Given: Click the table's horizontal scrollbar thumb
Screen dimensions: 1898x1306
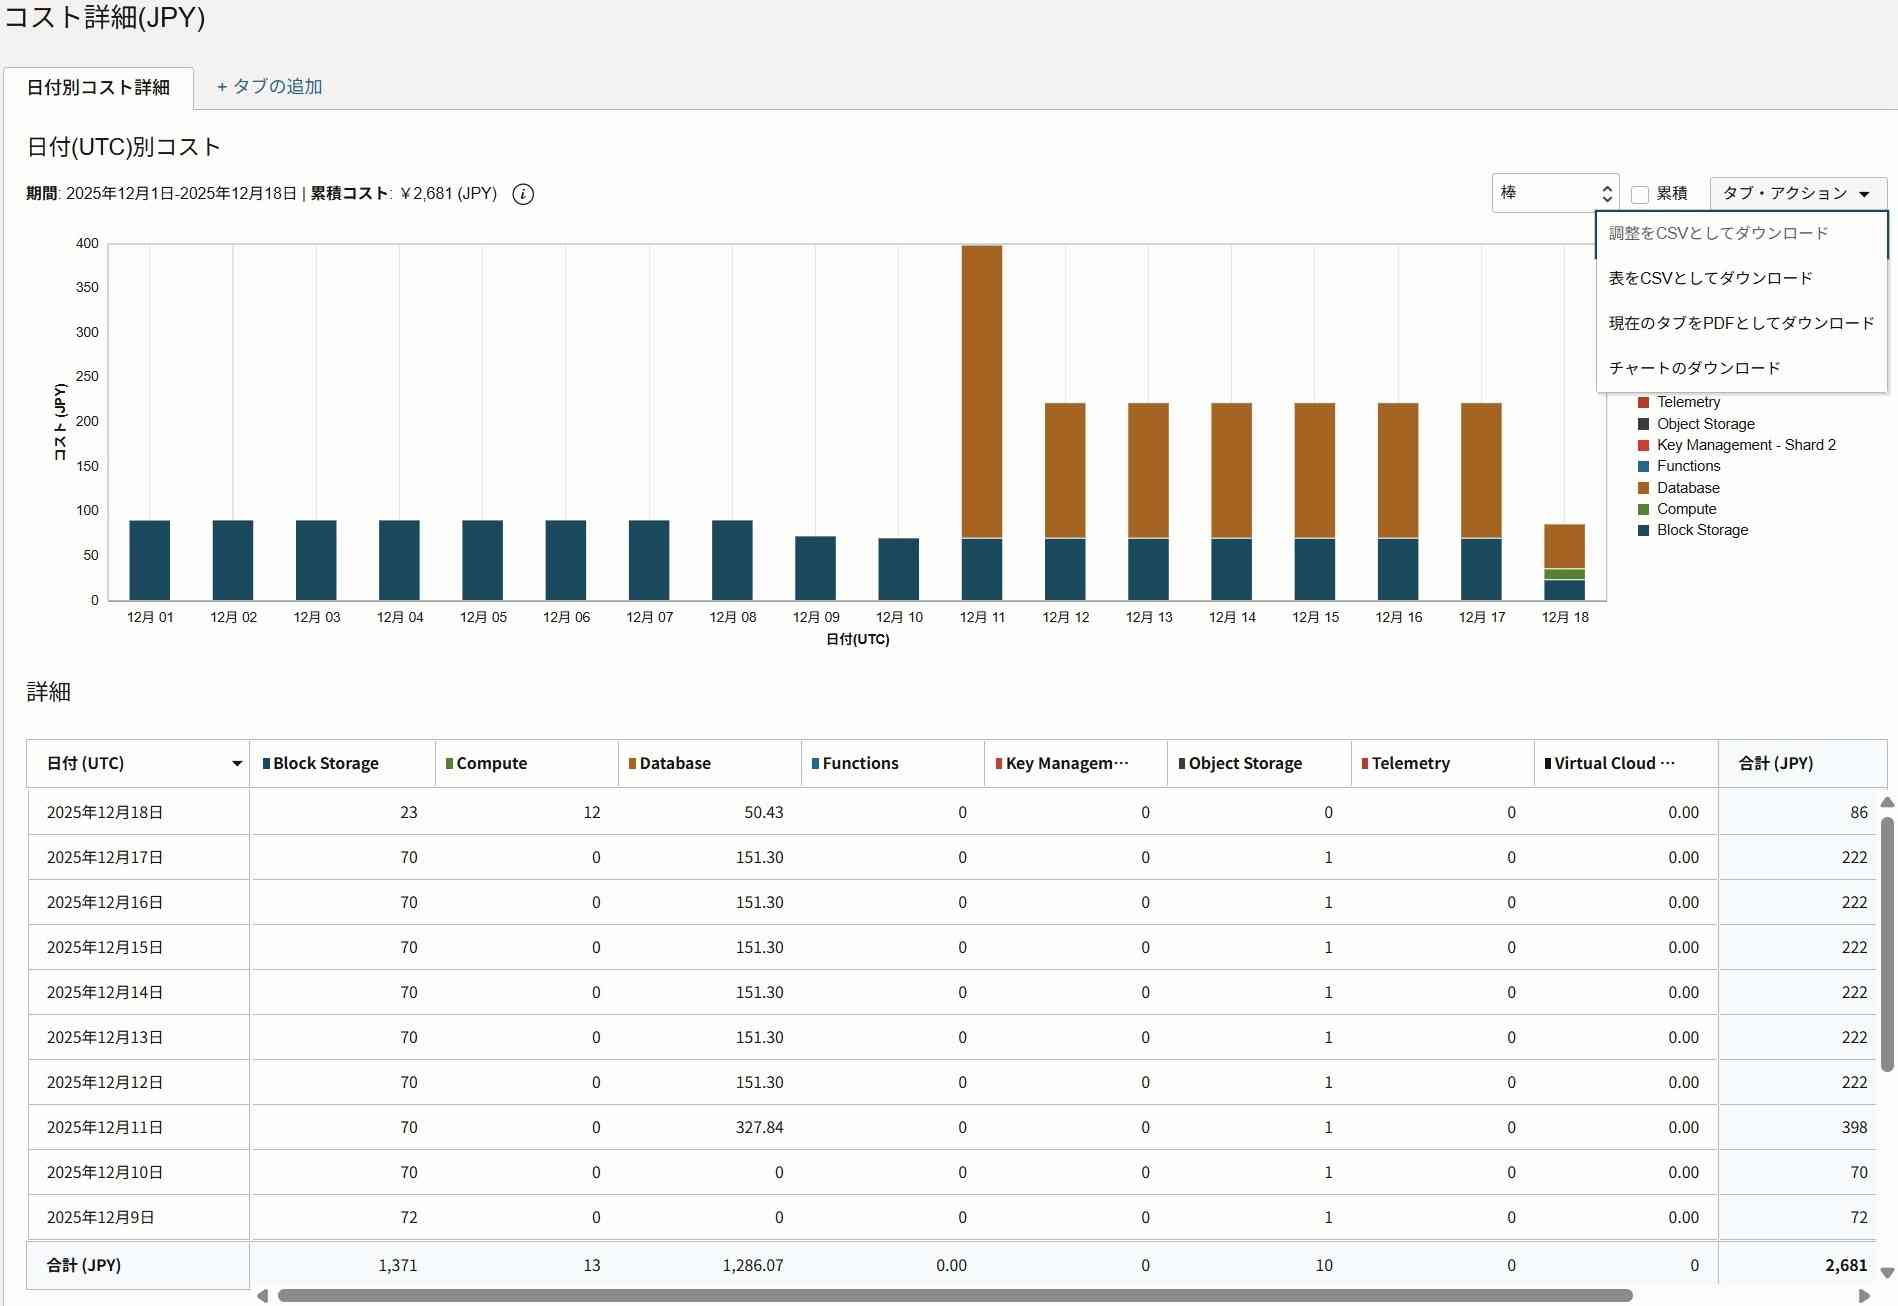Looking at the screenshot, I should [x=954, y=1296].
